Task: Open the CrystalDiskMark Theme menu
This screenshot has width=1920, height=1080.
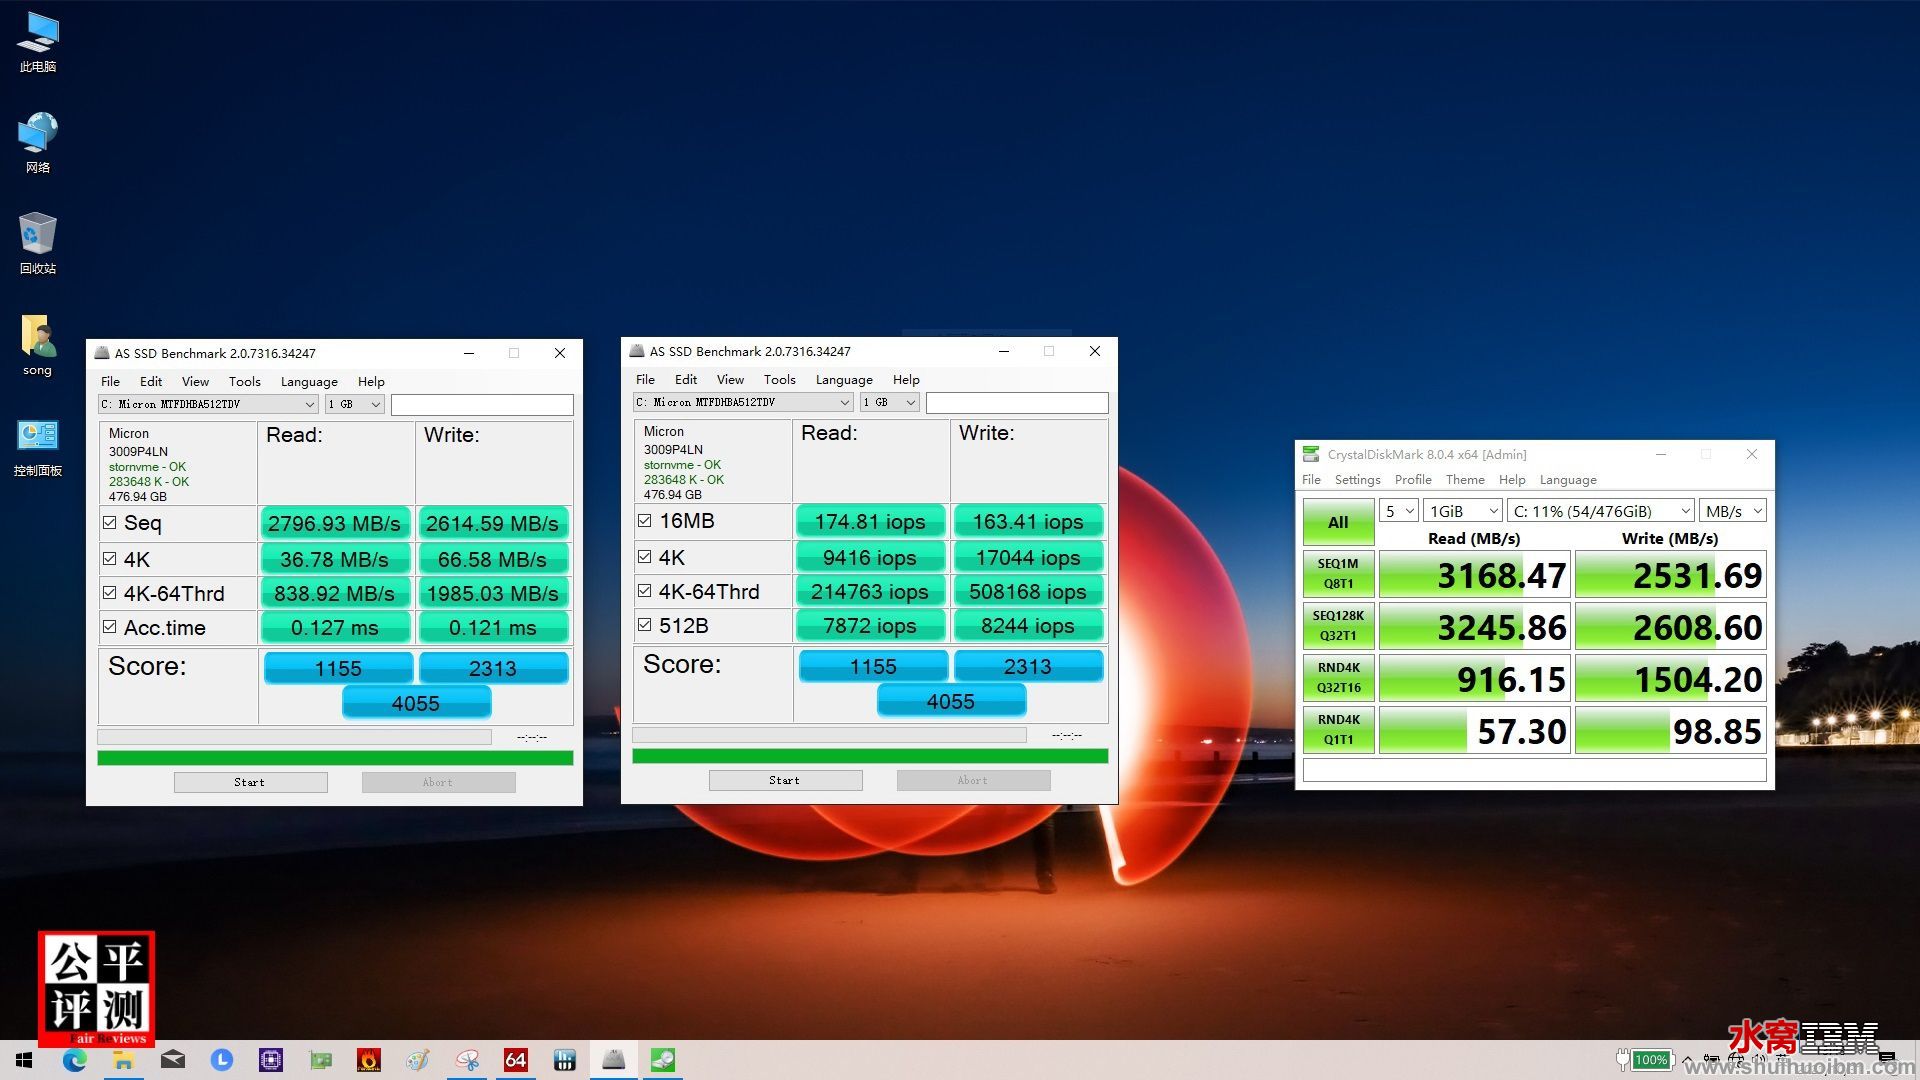Action: 1465,480
